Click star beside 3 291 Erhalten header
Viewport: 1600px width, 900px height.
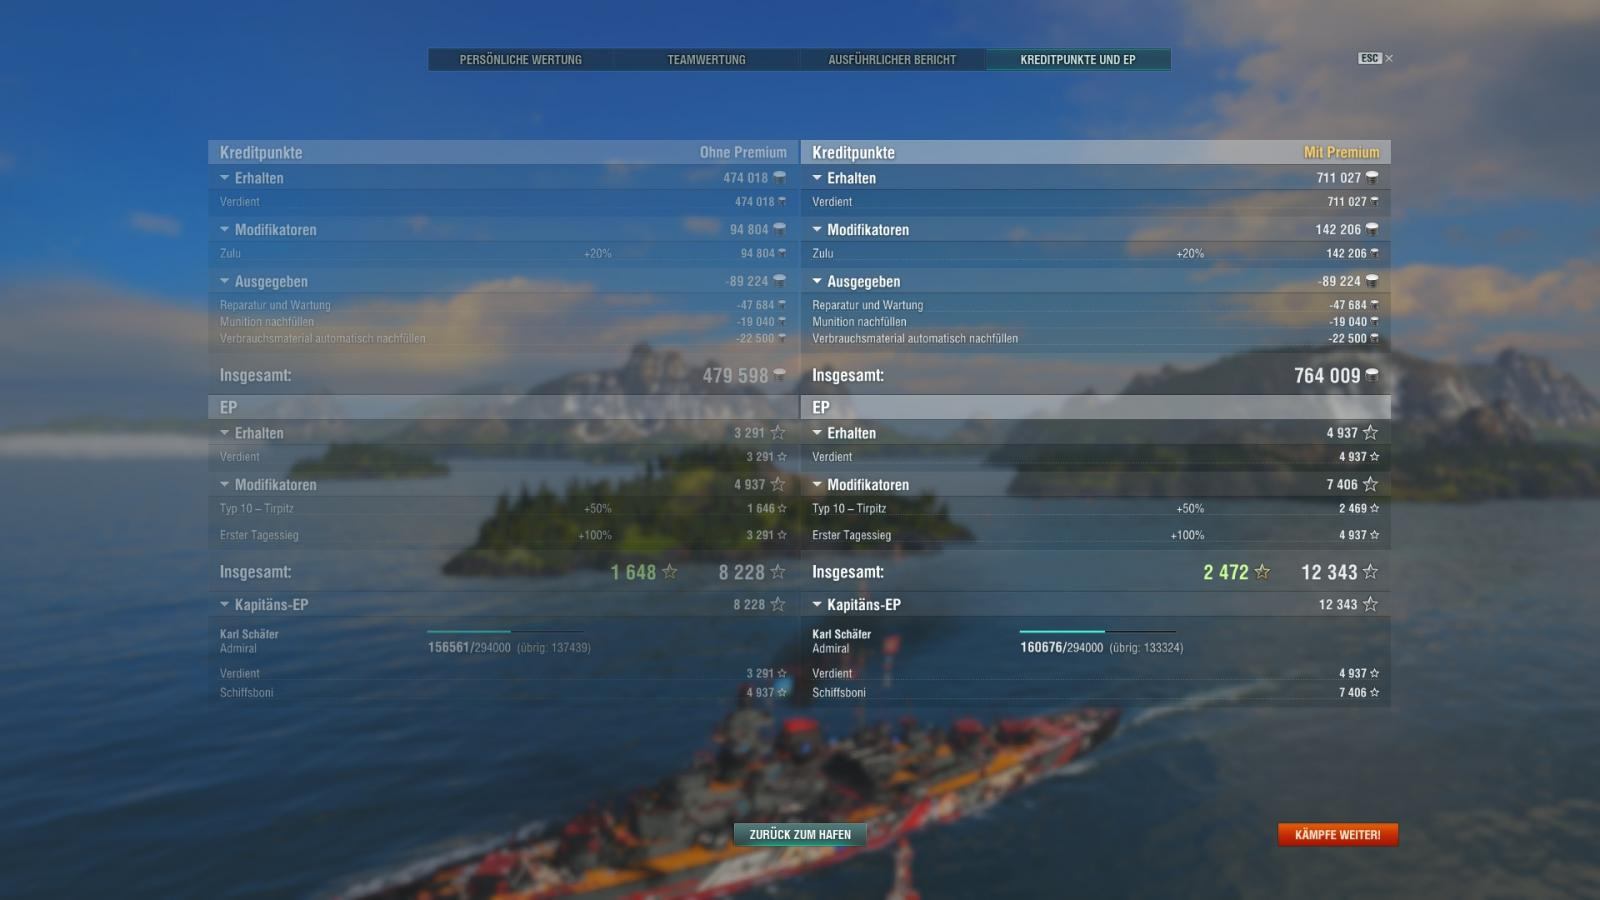778,433
